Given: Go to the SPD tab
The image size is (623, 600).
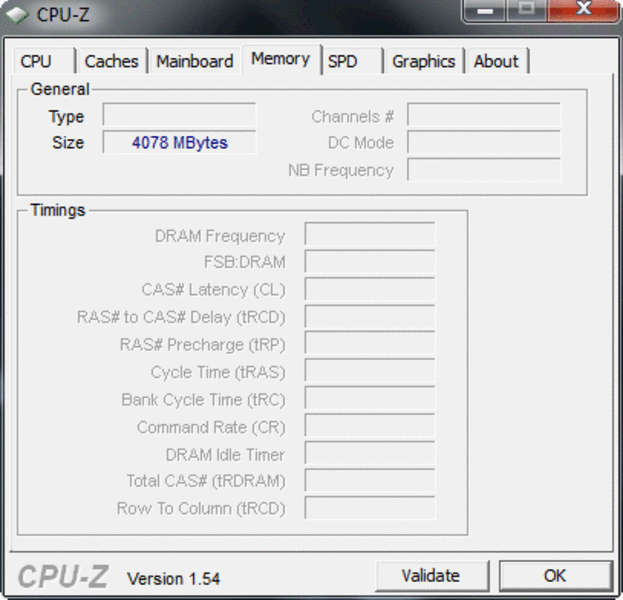Looking at the screenshot, I should [x=352, y=61].
